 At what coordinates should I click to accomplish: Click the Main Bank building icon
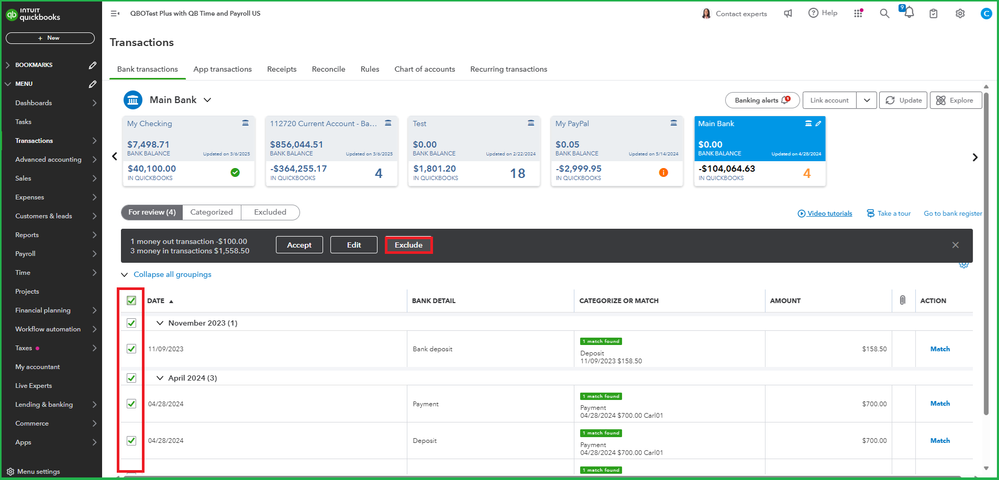(x=133, y=100)
